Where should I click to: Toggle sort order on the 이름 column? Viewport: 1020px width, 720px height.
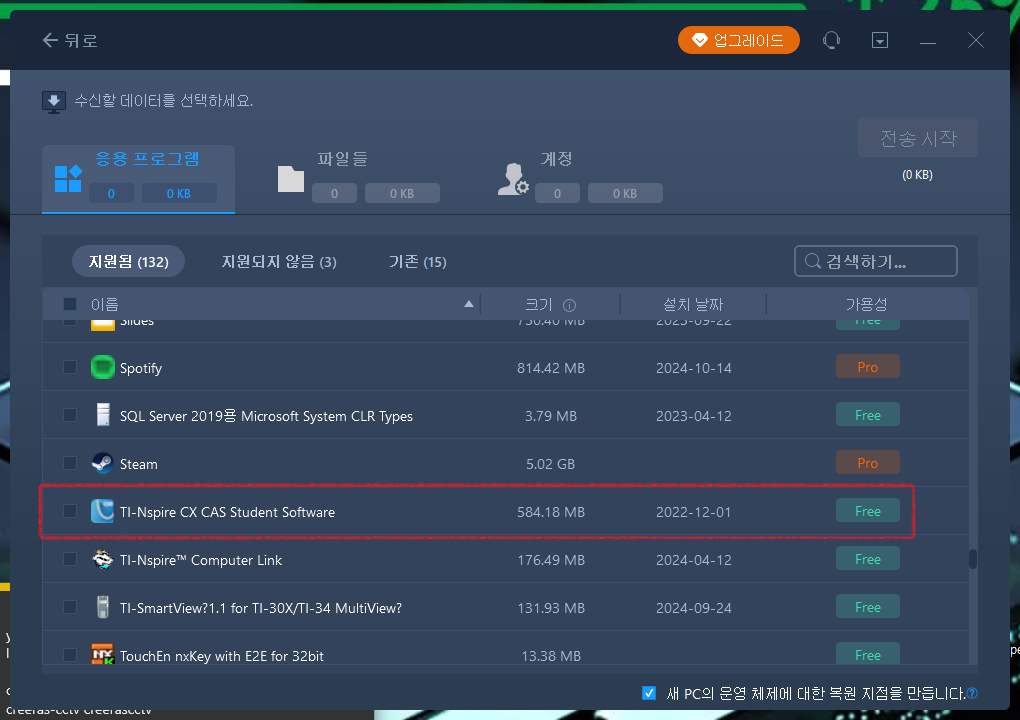click(x=467, y=304)
